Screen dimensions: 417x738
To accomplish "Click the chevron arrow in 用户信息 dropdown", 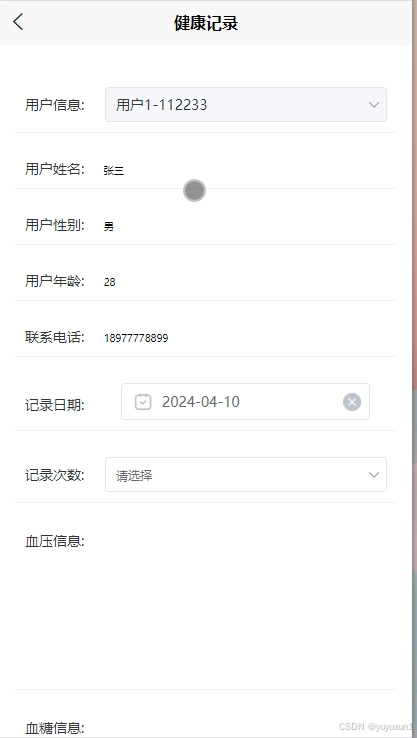I will click(x=374, y=104).
